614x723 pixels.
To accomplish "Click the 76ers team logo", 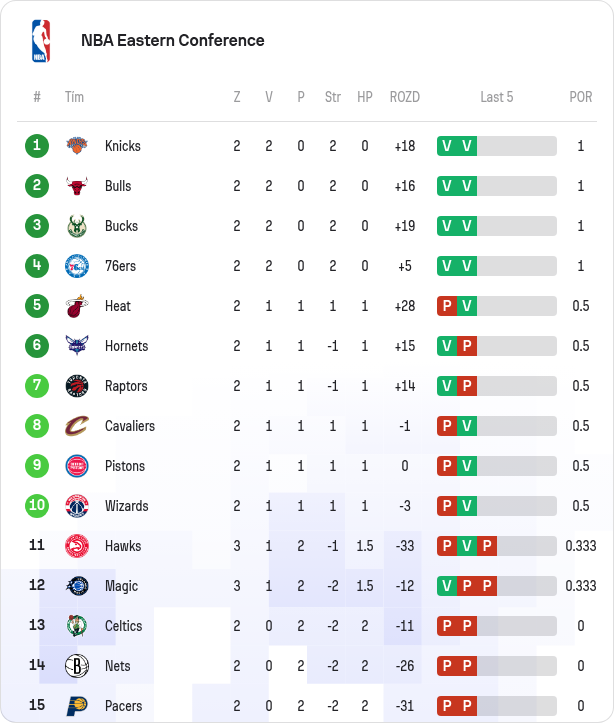I will [x=77, y=266].
